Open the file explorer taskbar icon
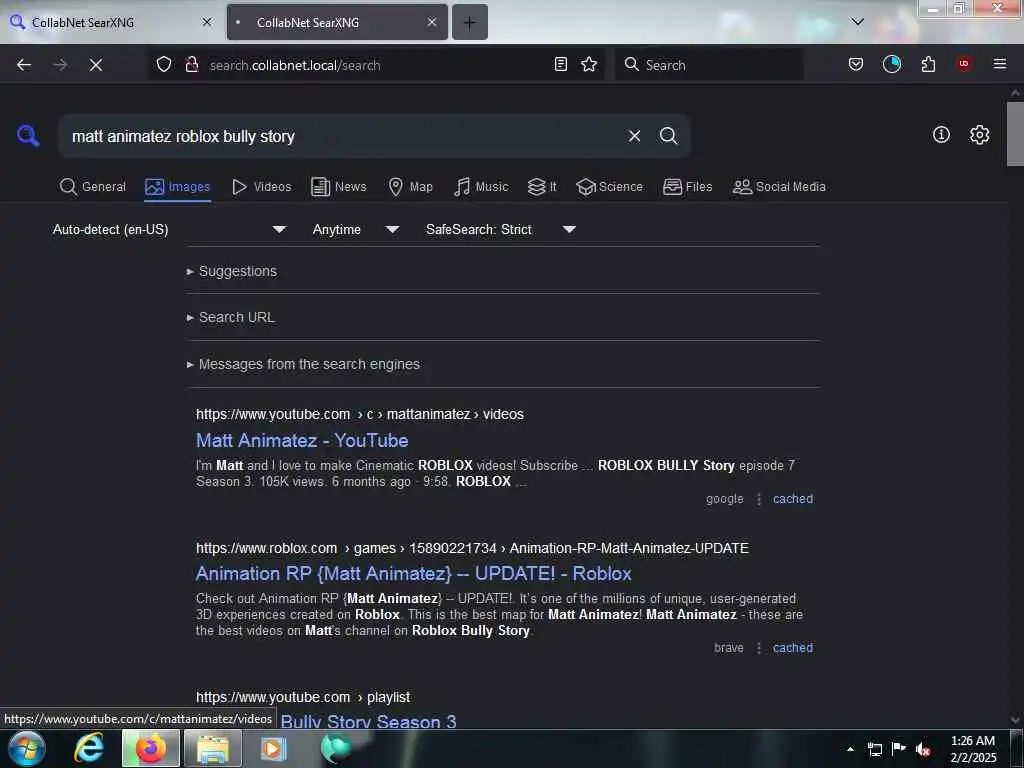The height and width of the screenshot is (768, 1024). [x=213, y=748]
